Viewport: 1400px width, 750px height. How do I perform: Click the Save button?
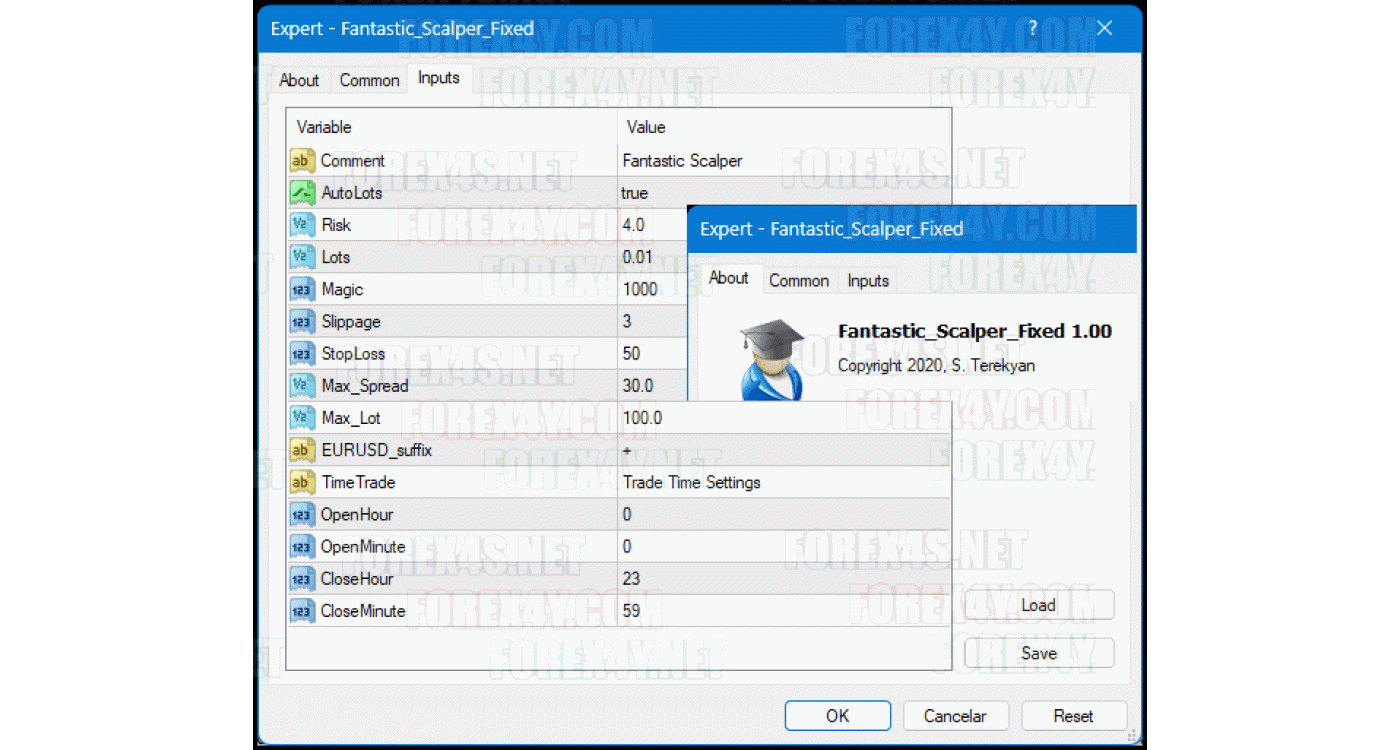pyautogui.click(x=1038, y=653)
